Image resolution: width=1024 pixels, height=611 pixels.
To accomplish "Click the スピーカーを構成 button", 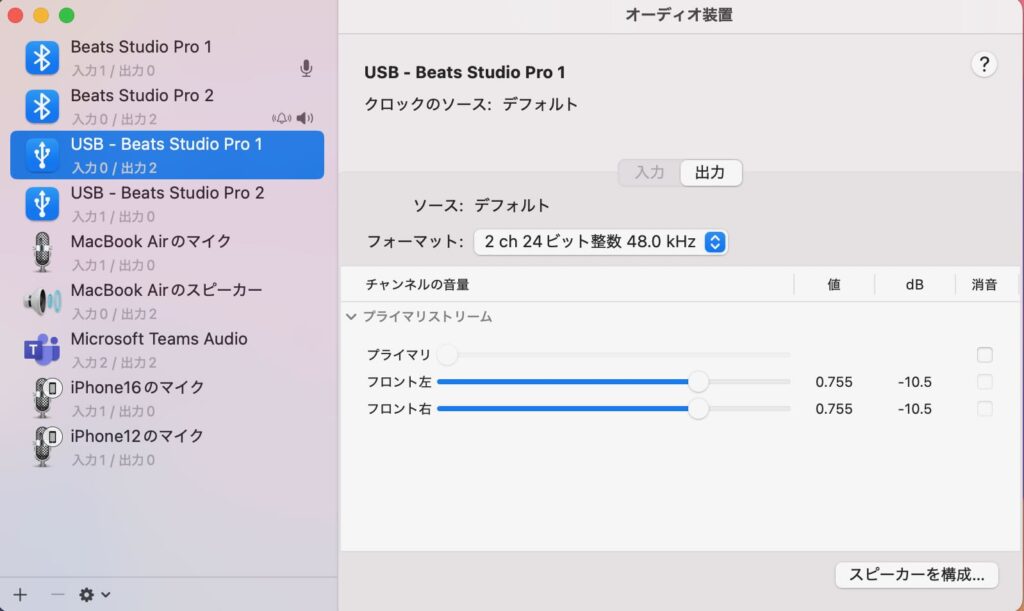I will coord(916,575).
